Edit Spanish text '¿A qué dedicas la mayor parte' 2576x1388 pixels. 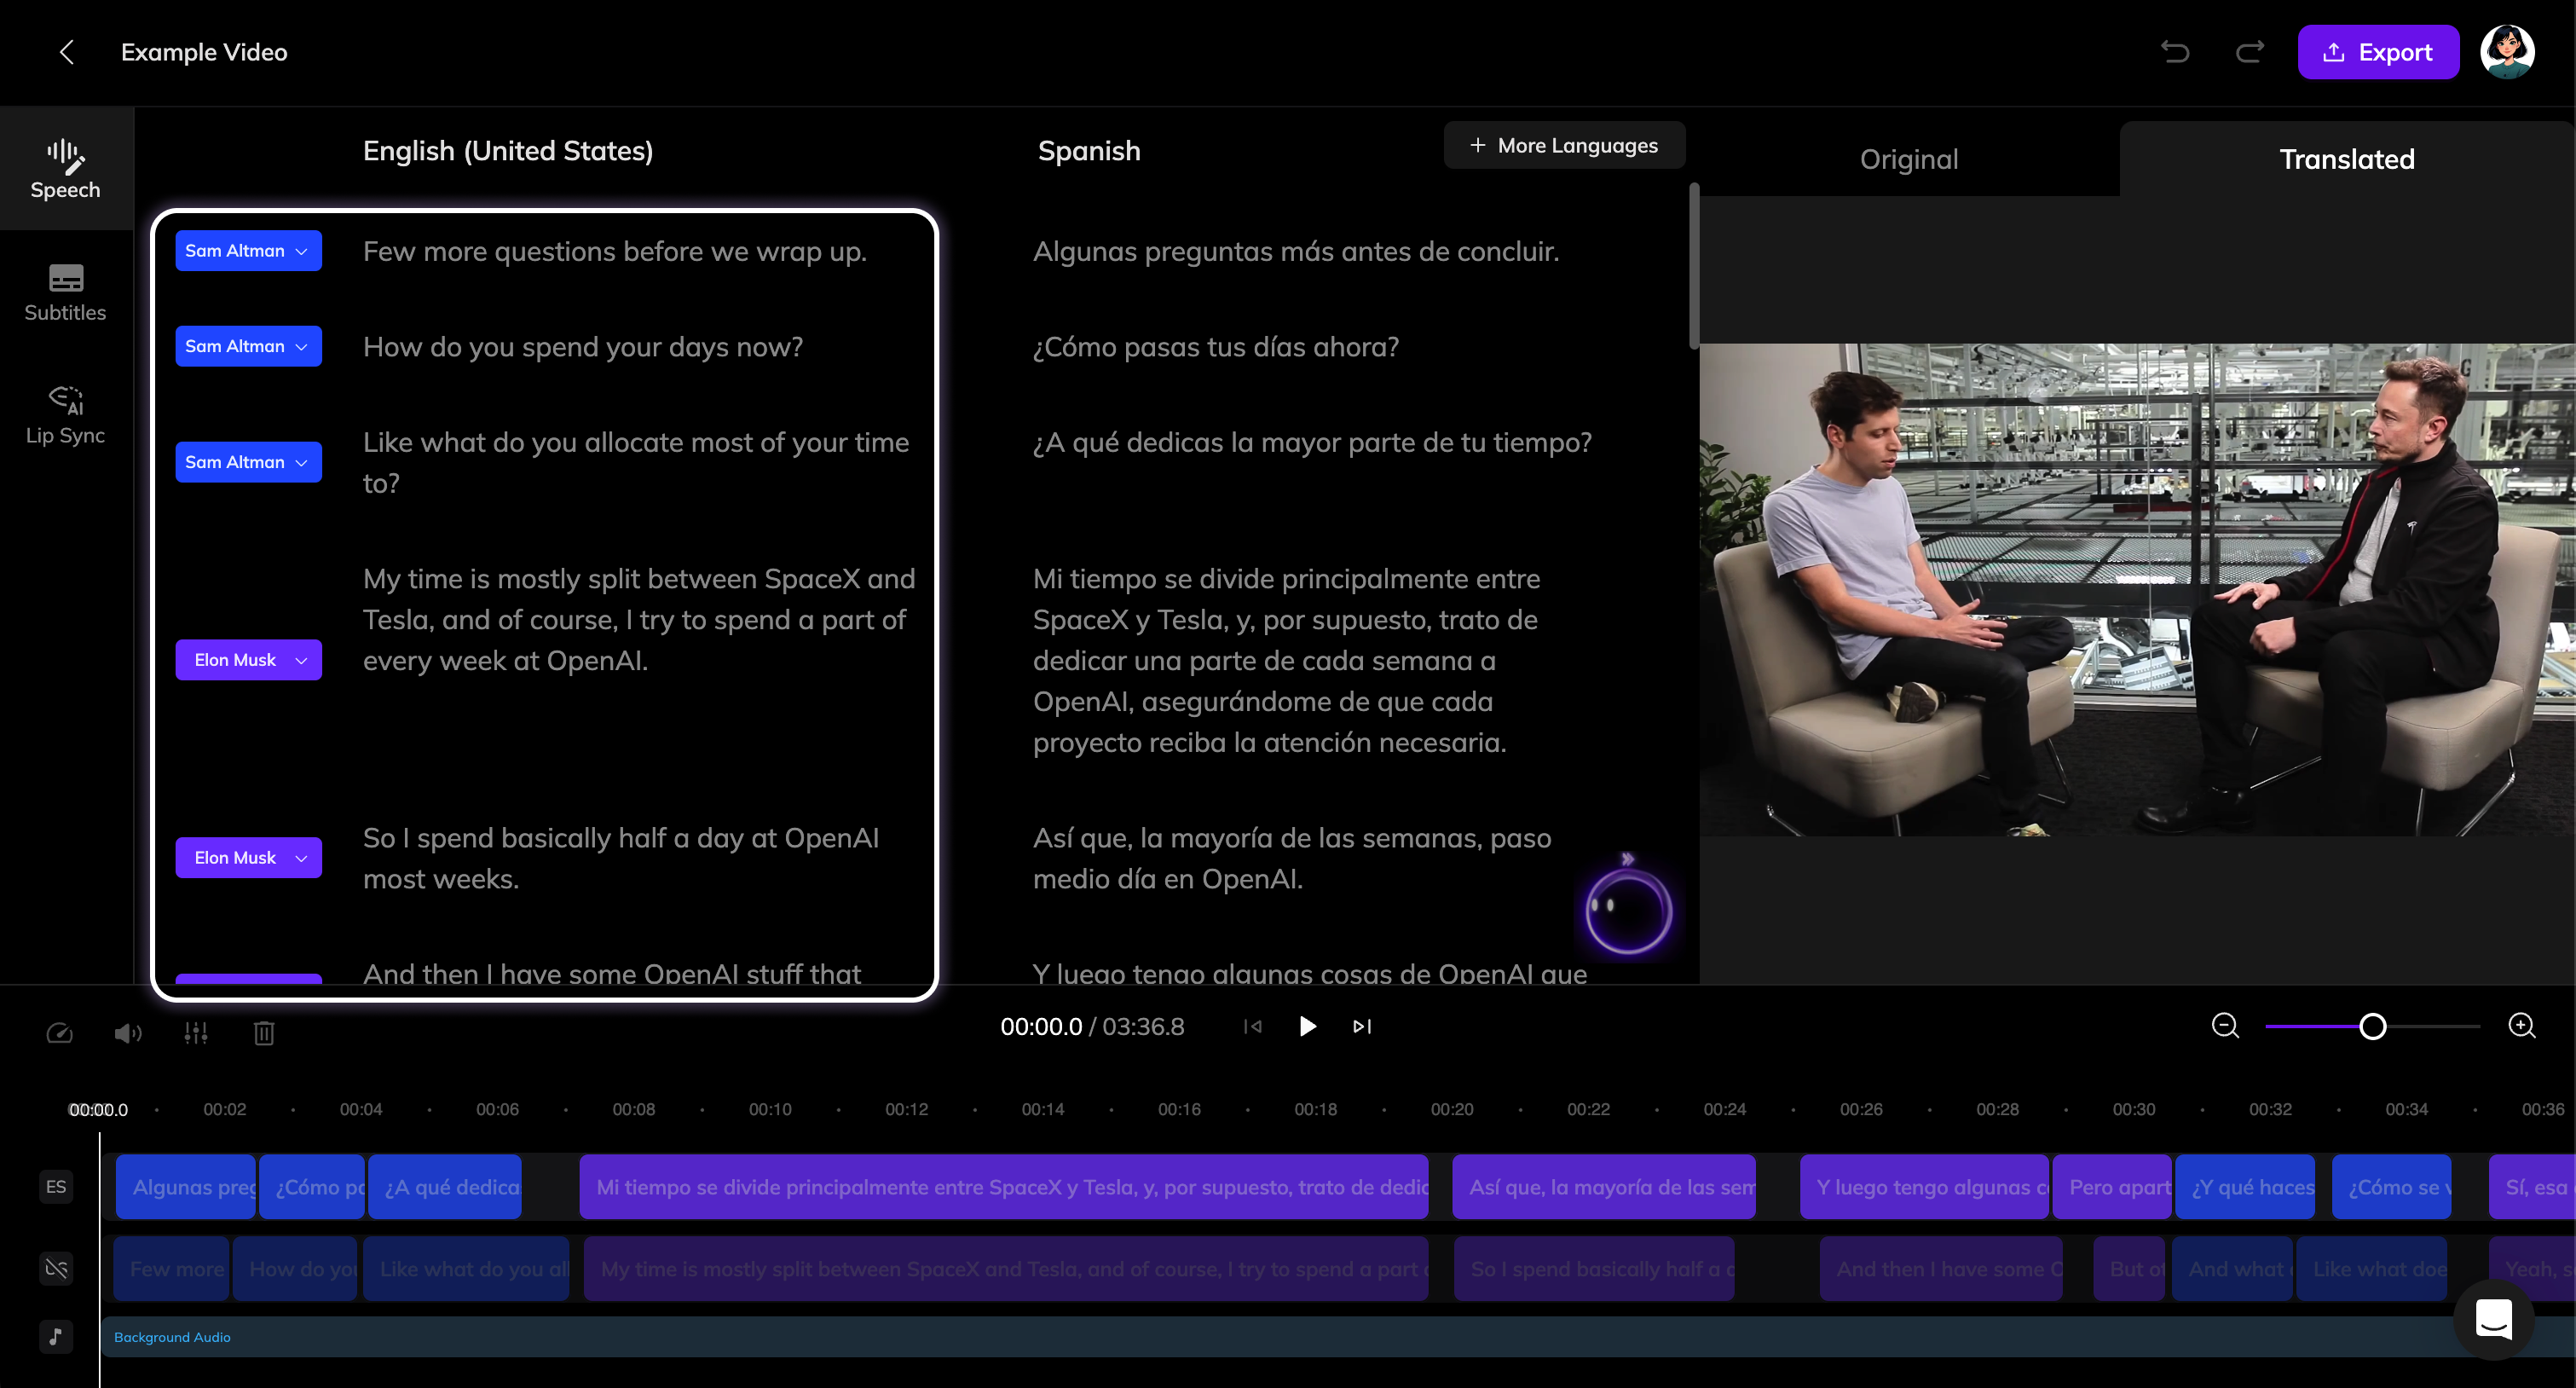[x=1312, y=442]
